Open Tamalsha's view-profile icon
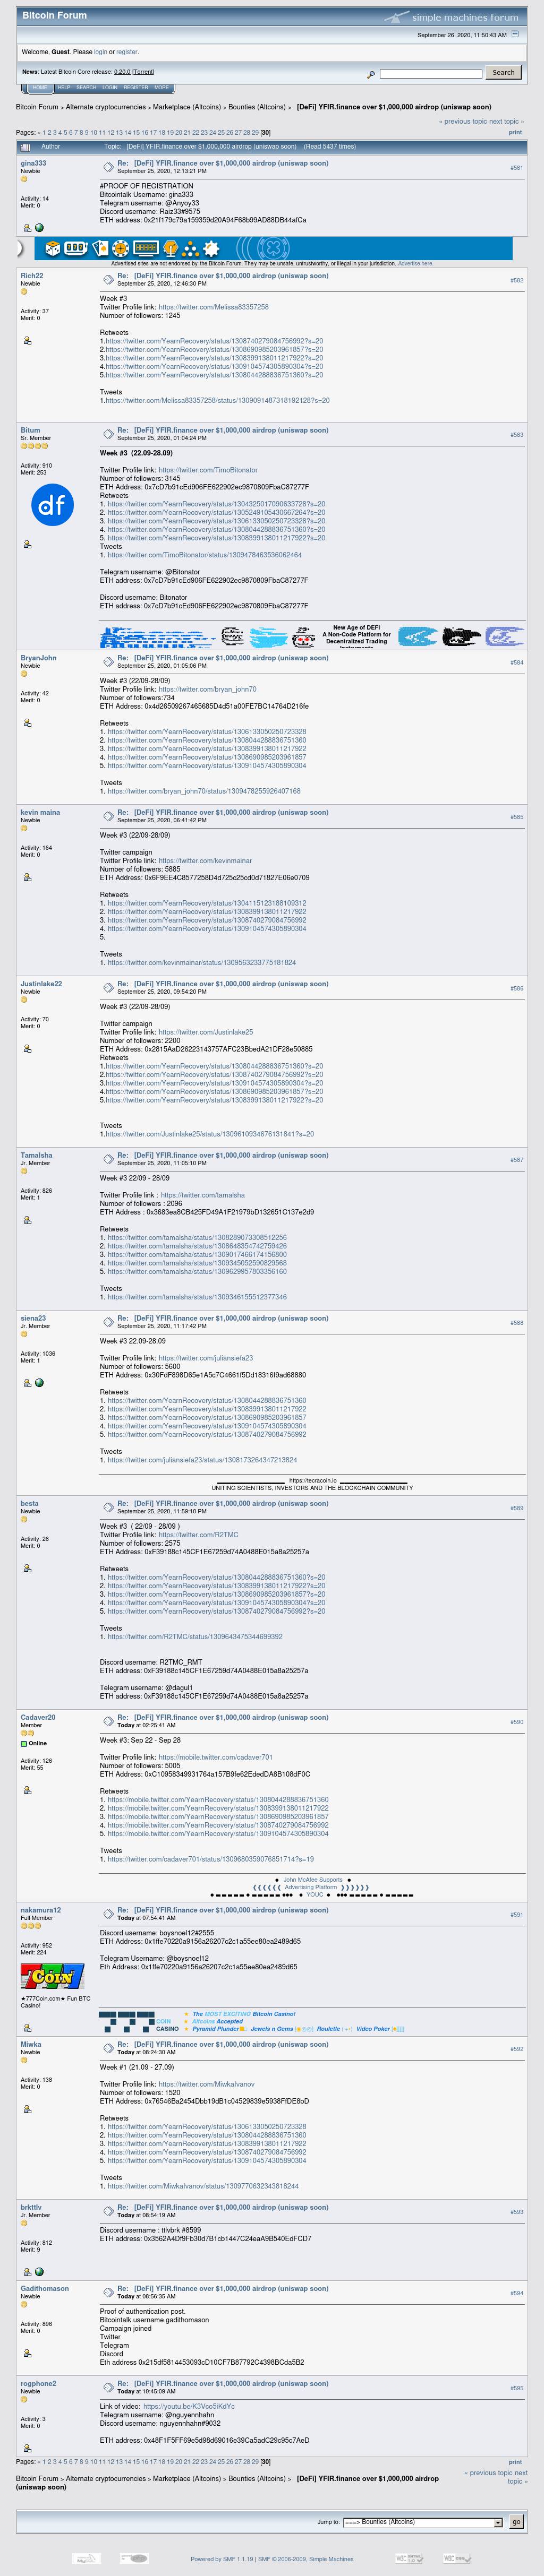 27,1220
